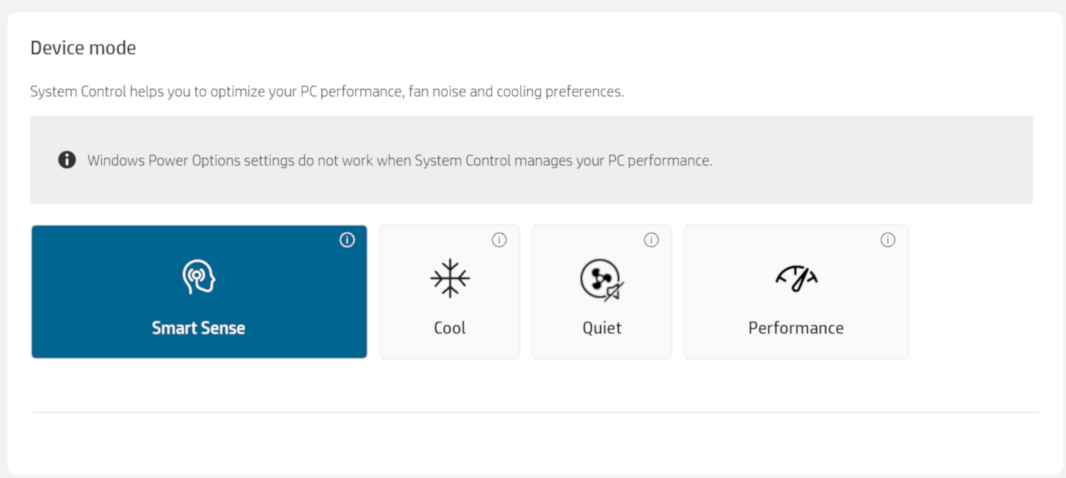Screen dimensions: 1066x478
Task: Click the info icon on Cool tile
Action: (499, 240)
